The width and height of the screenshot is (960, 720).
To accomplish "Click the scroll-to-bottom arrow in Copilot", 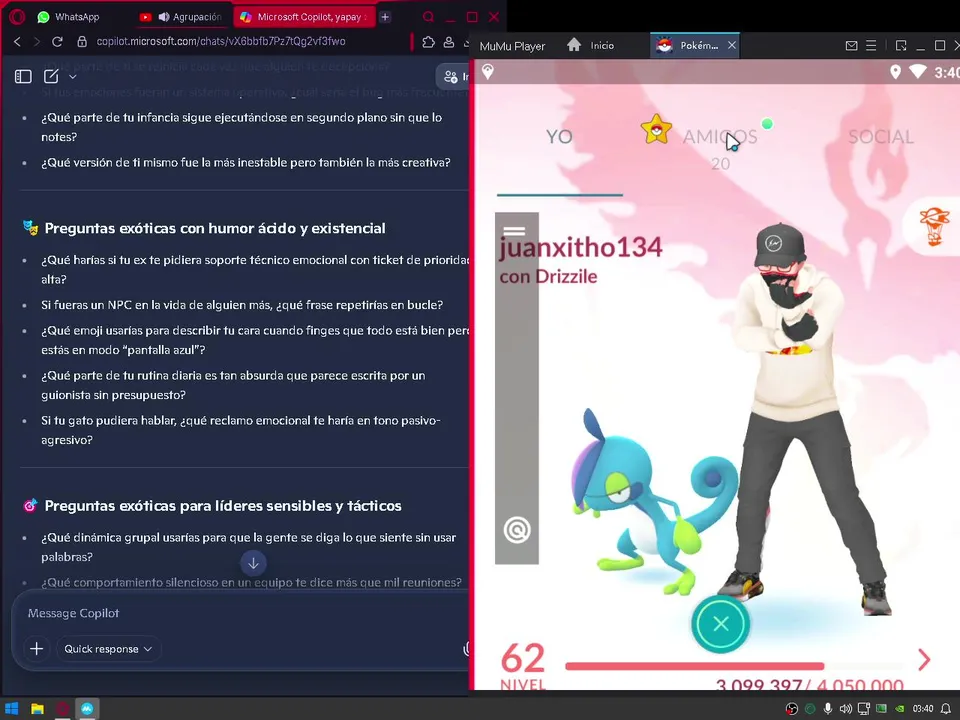I will click(253, 563).
